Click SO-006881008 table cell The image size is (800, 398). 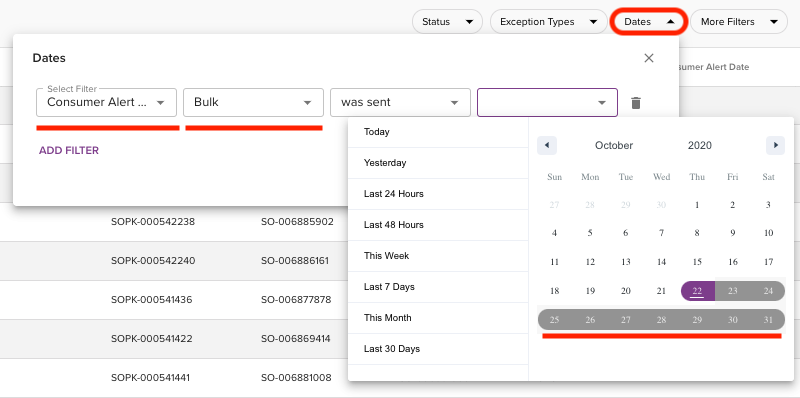coord(296,378)
